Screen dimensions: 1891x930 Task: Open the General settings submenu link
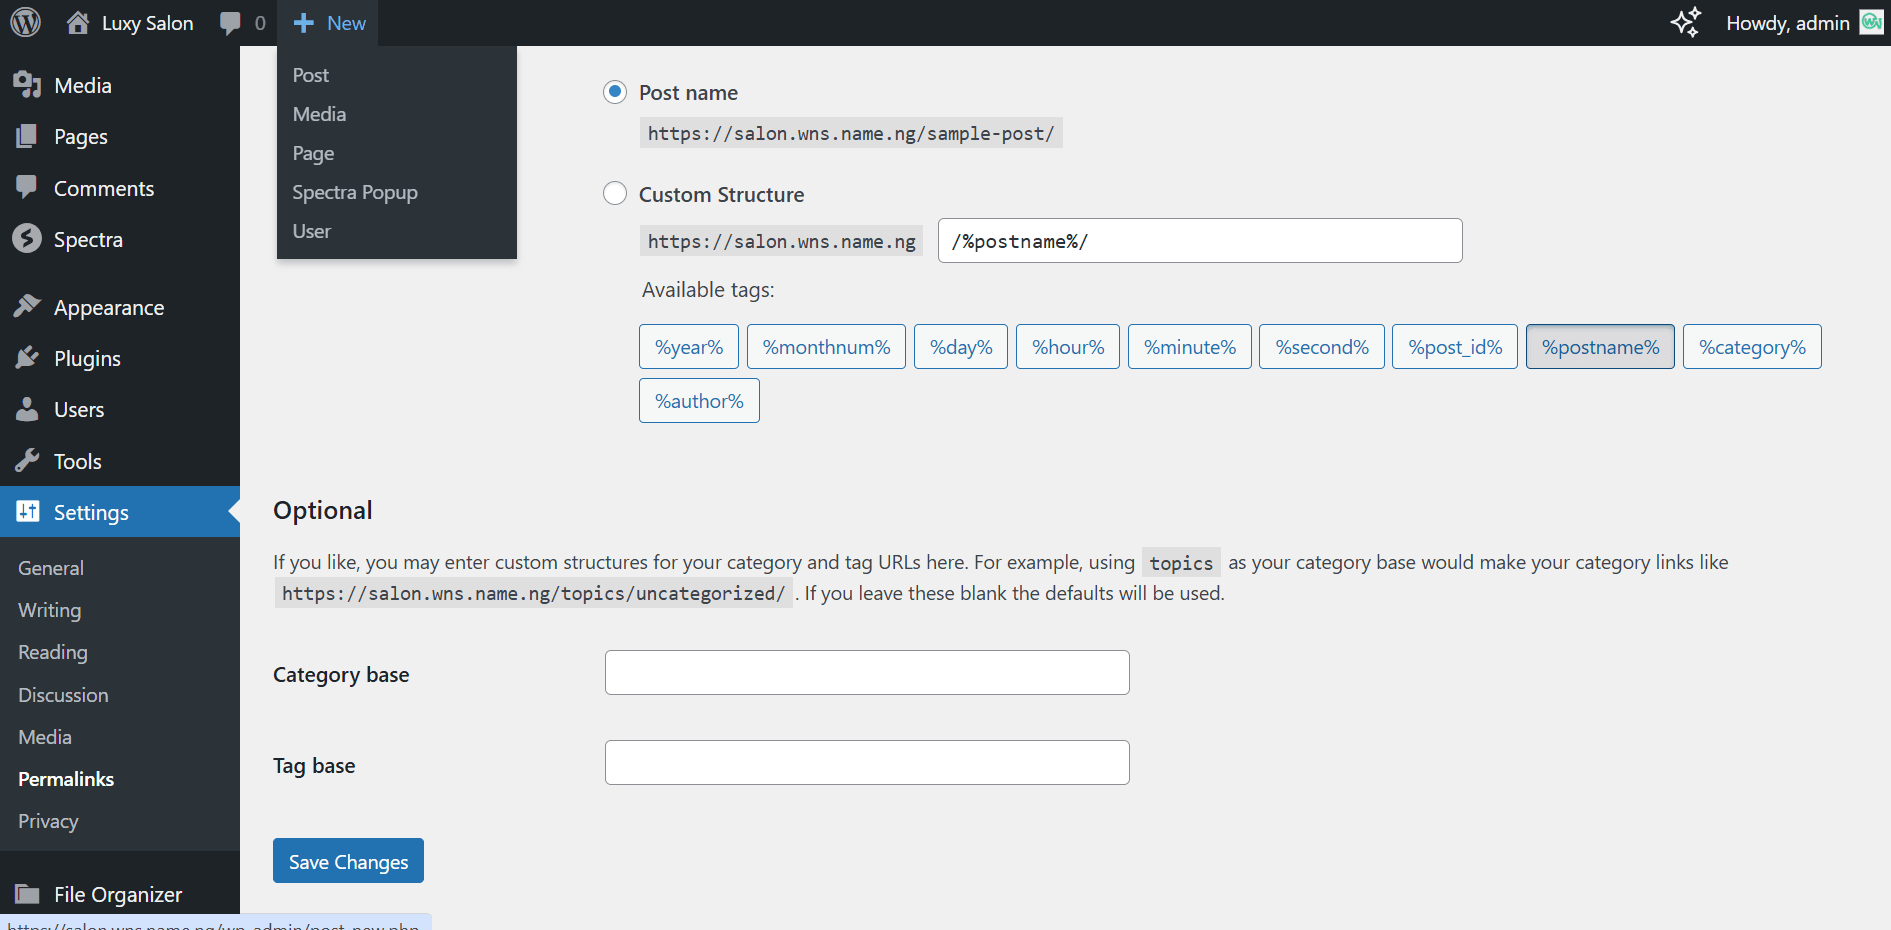(x=51, y=568)
